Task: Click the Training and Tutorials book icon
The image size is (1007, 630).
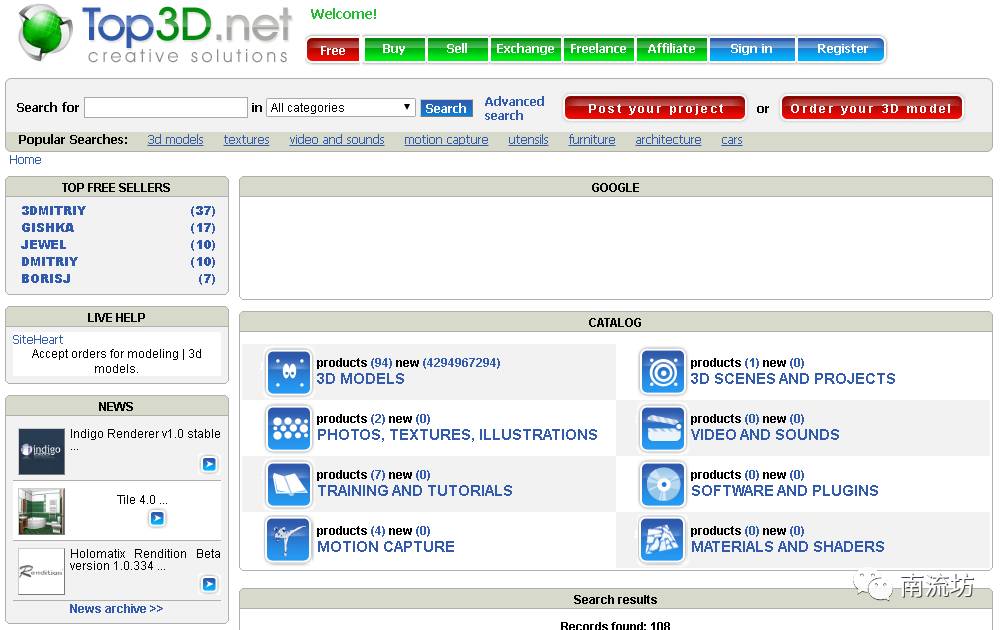Action: [289, 484]
